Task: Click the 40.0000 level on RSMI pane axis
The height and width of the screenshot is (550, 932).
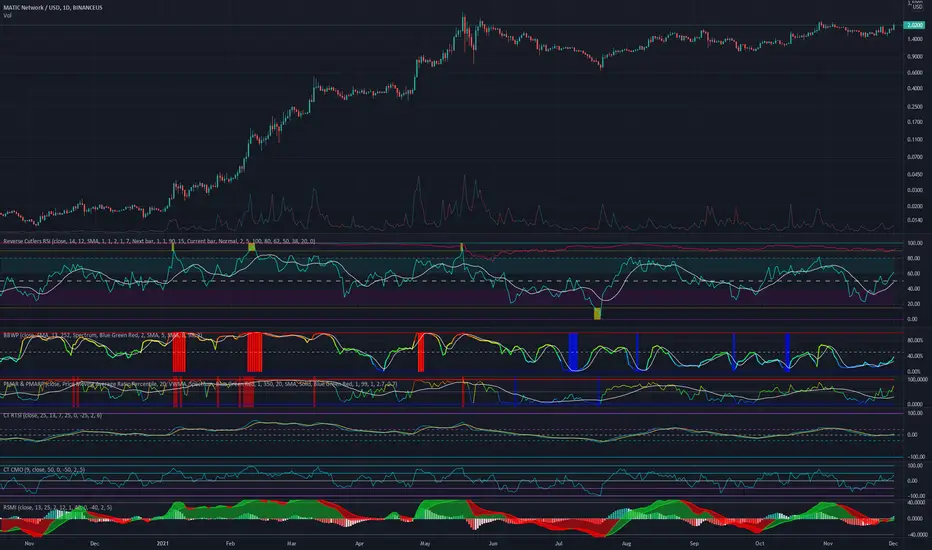Action: click(916, 502)
